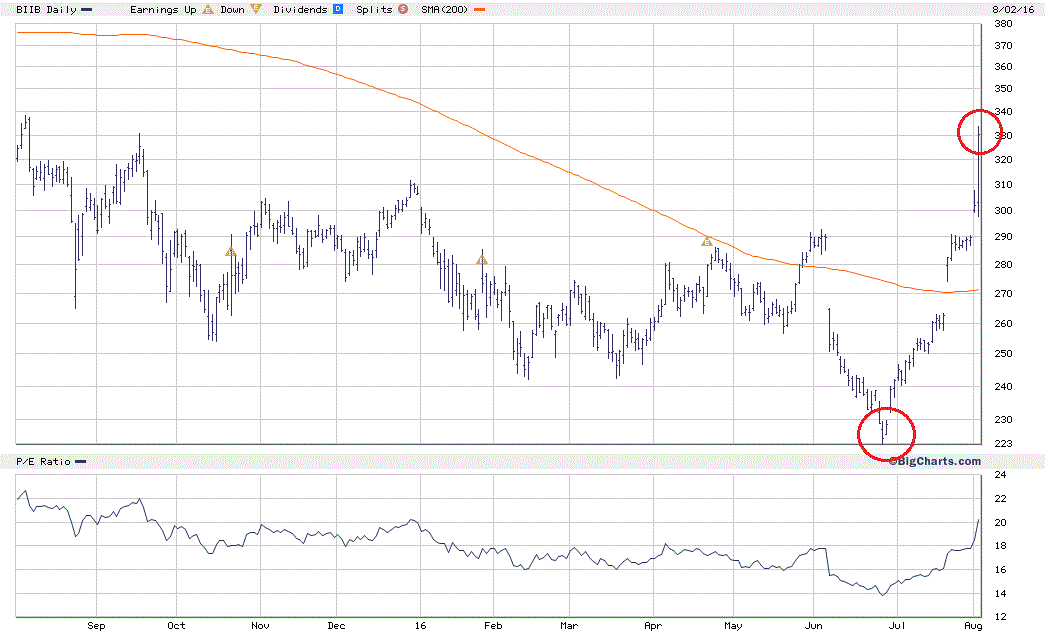
Task: Click the 223 price axis minimum label
Action: [x=1003, y=444]
